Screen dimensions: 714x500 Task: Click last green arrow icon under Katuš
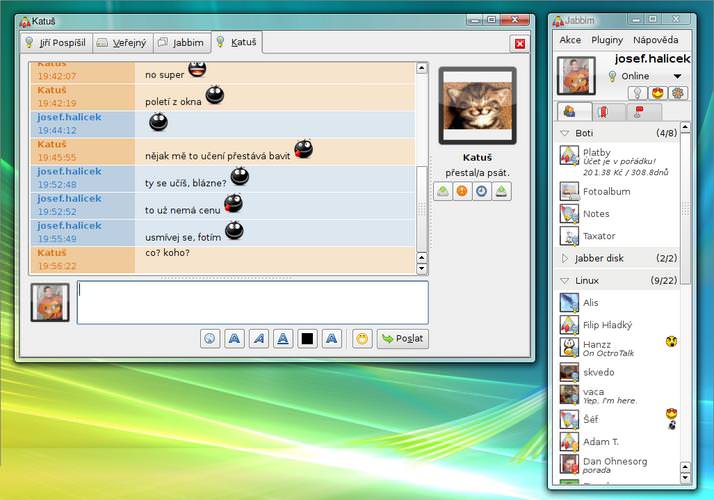501,191
